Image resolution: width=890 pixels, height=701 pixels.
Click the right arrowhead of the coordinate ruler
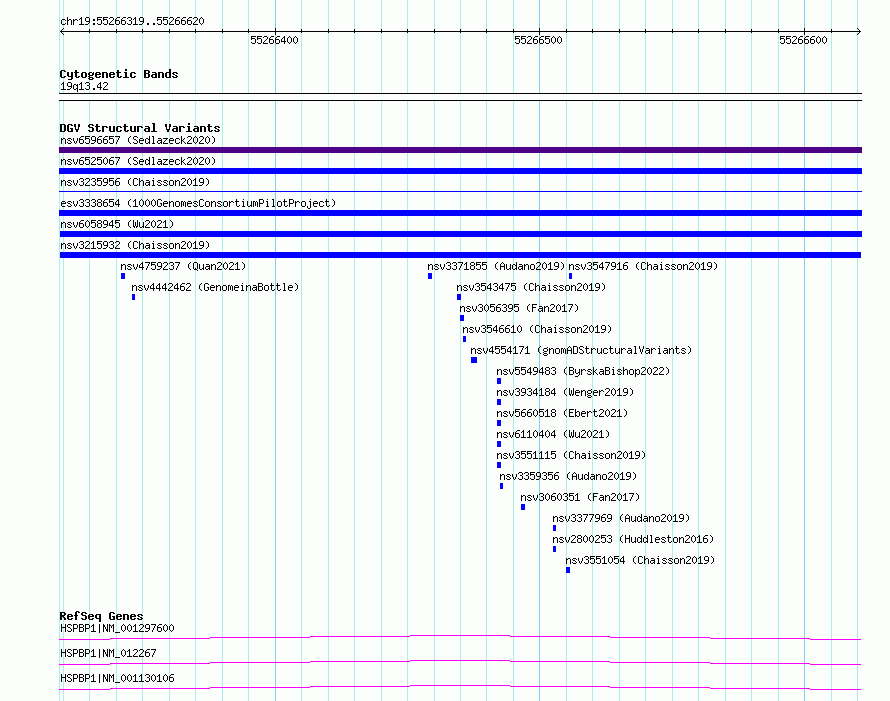coord(859,32)
